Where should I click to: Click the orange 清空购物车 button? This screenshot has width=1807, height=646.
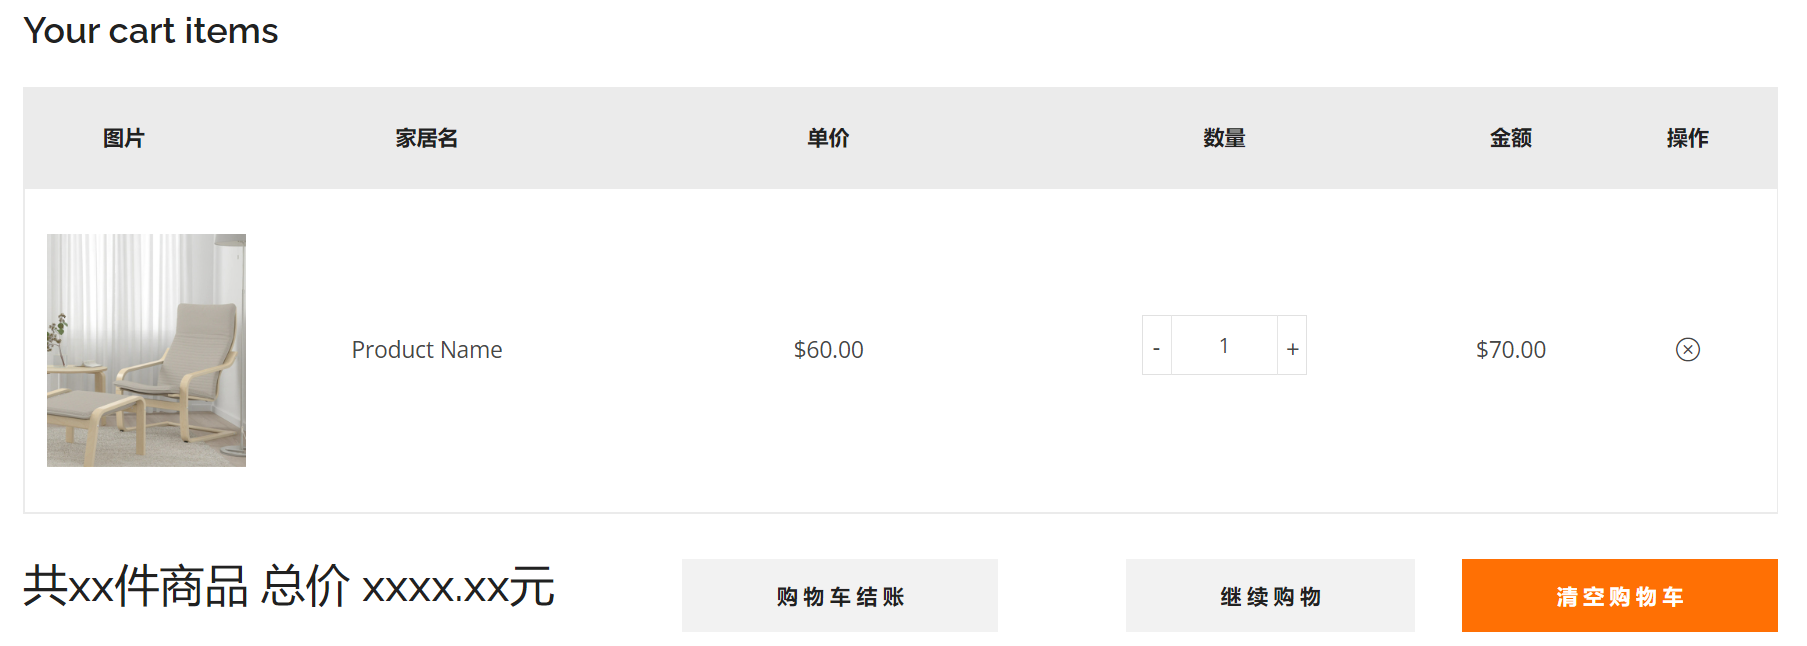tap(1619, 596)
